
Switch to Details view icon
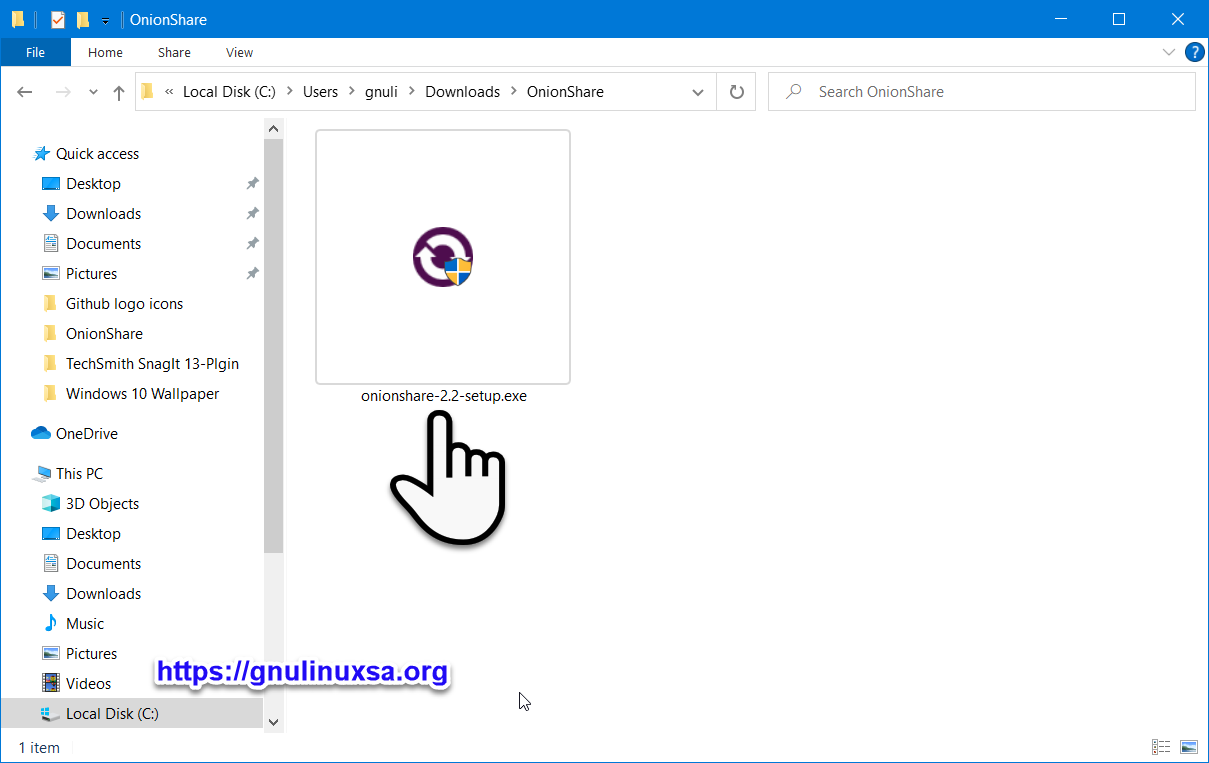pos(1161,747)
